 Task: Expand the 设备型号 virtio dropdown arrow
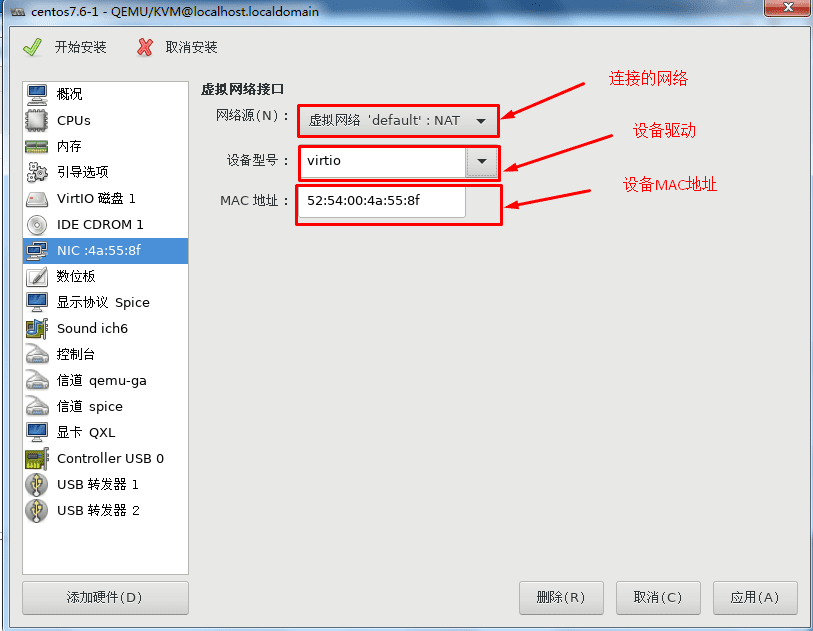[x=482, y=161]
